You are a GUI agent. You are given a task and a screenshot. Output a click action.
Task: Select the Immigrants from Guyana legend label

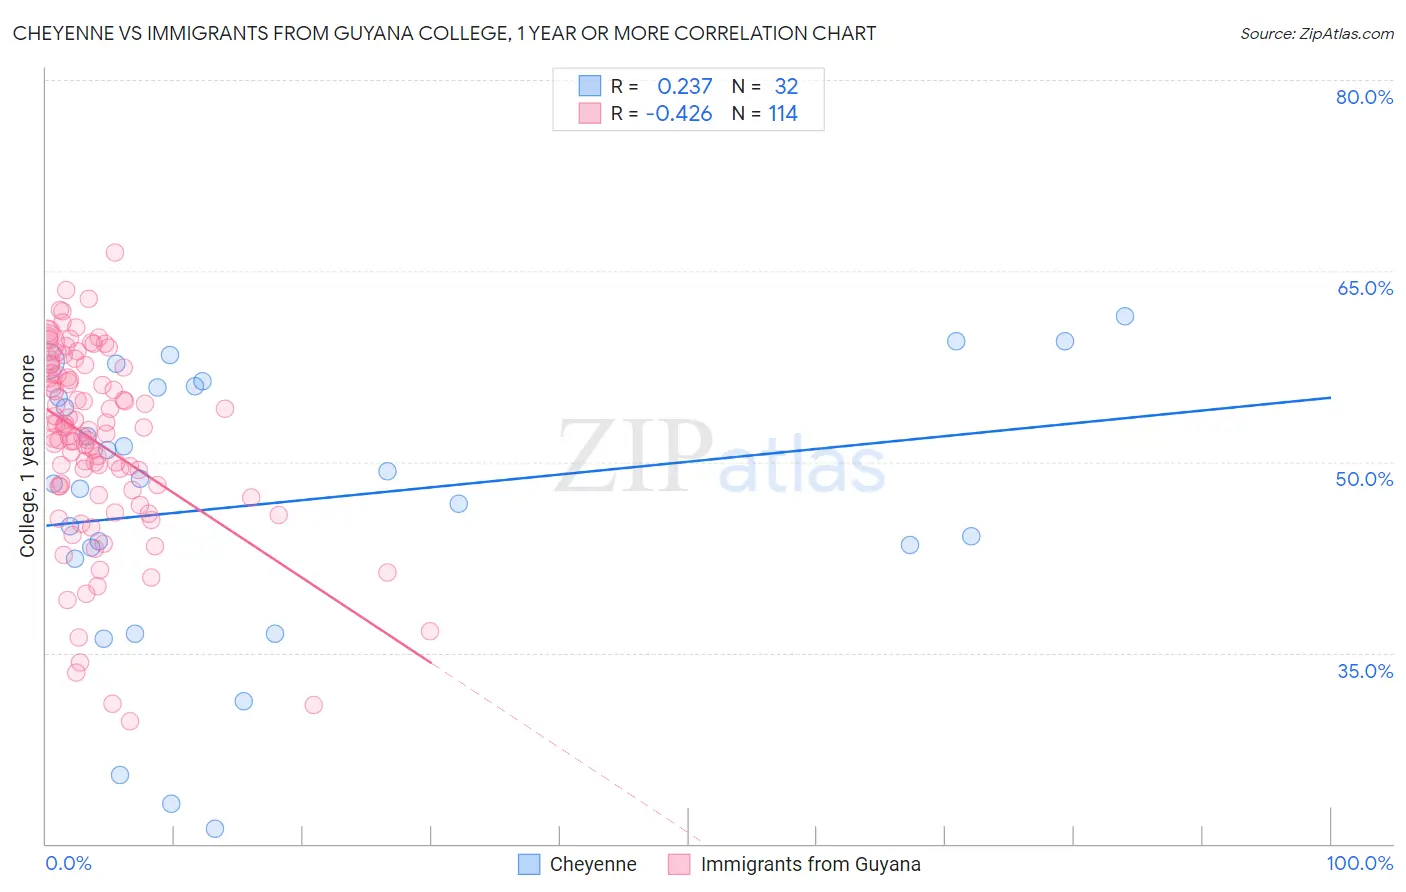810,864
